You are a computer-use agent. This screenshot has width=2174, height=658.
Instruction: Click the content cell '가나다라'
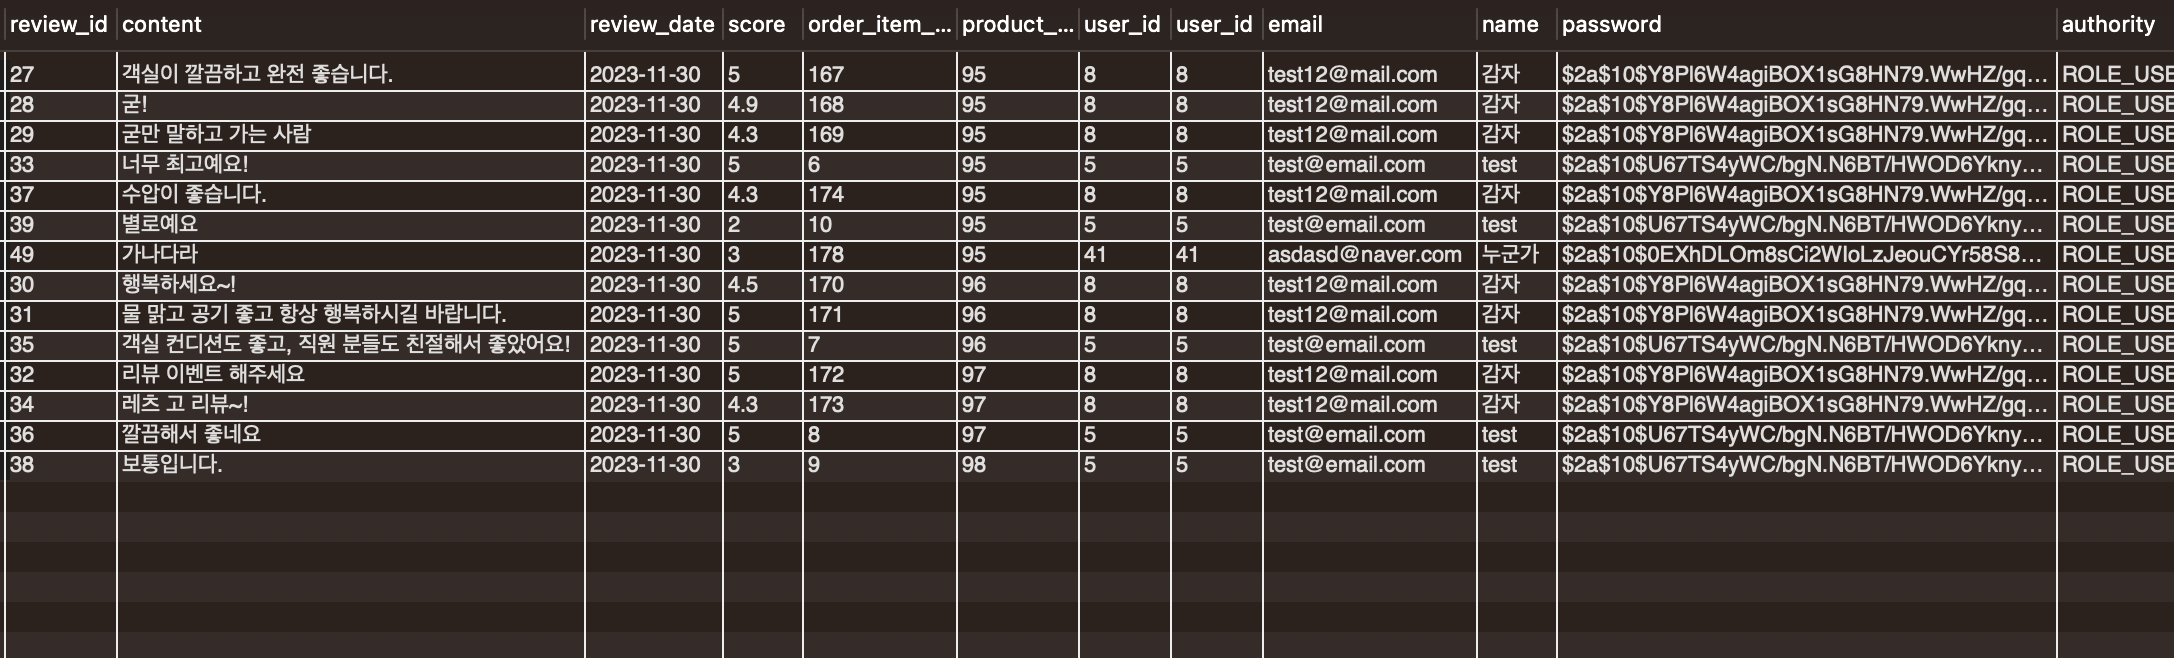(351, 255)
